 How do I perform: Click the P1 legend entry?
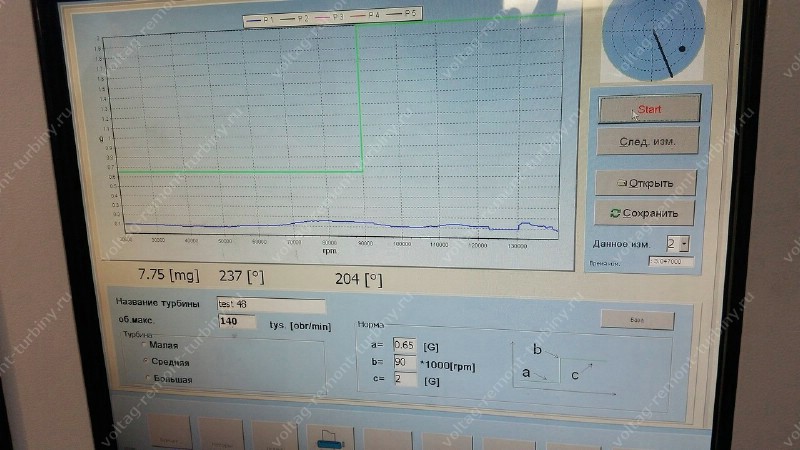click(x=264, y=17)
